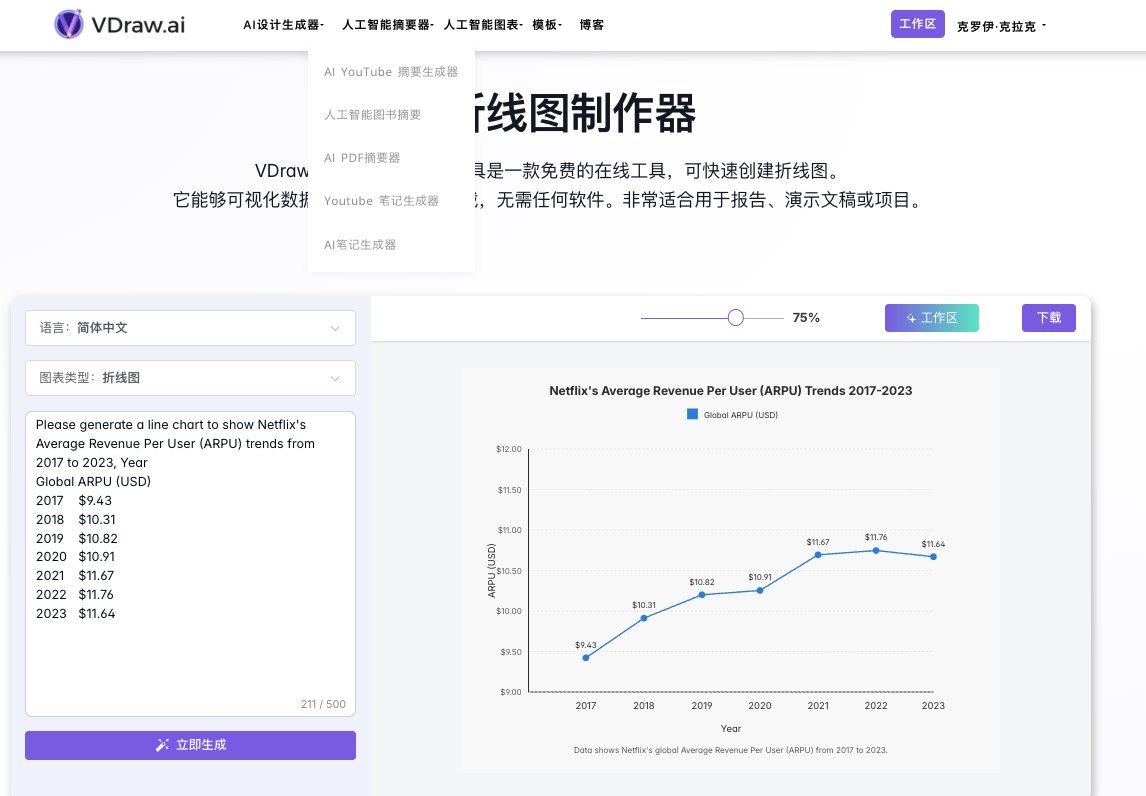
Task: Click the 2019 data point $10.82
Action: pos(702,595)
